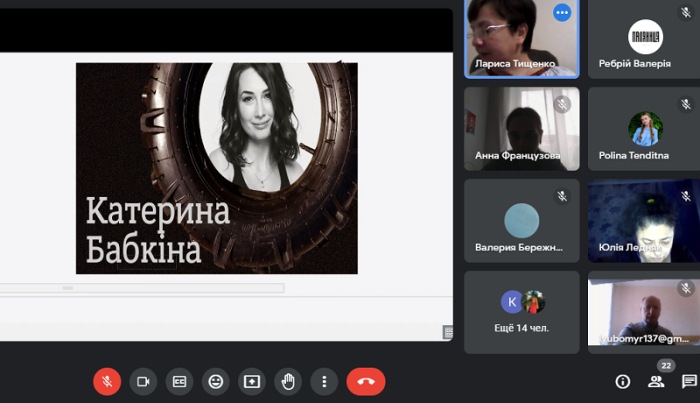The height and width of the screenshot is (403, 700).
Task: Open the emoji reactions picker
Action: click(x=215, y=381)
